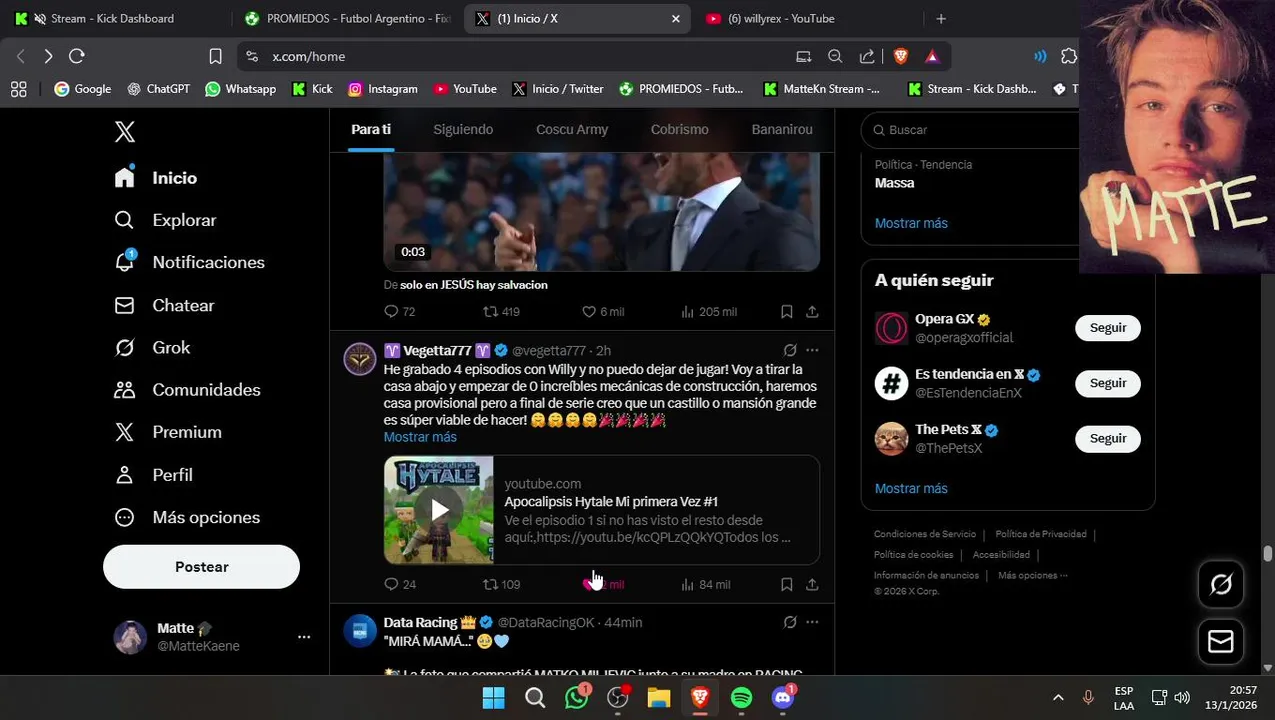Open Grok icon on Data Racing post
The width and height of the screenshot is (1275, 720).
pos(790,622)
